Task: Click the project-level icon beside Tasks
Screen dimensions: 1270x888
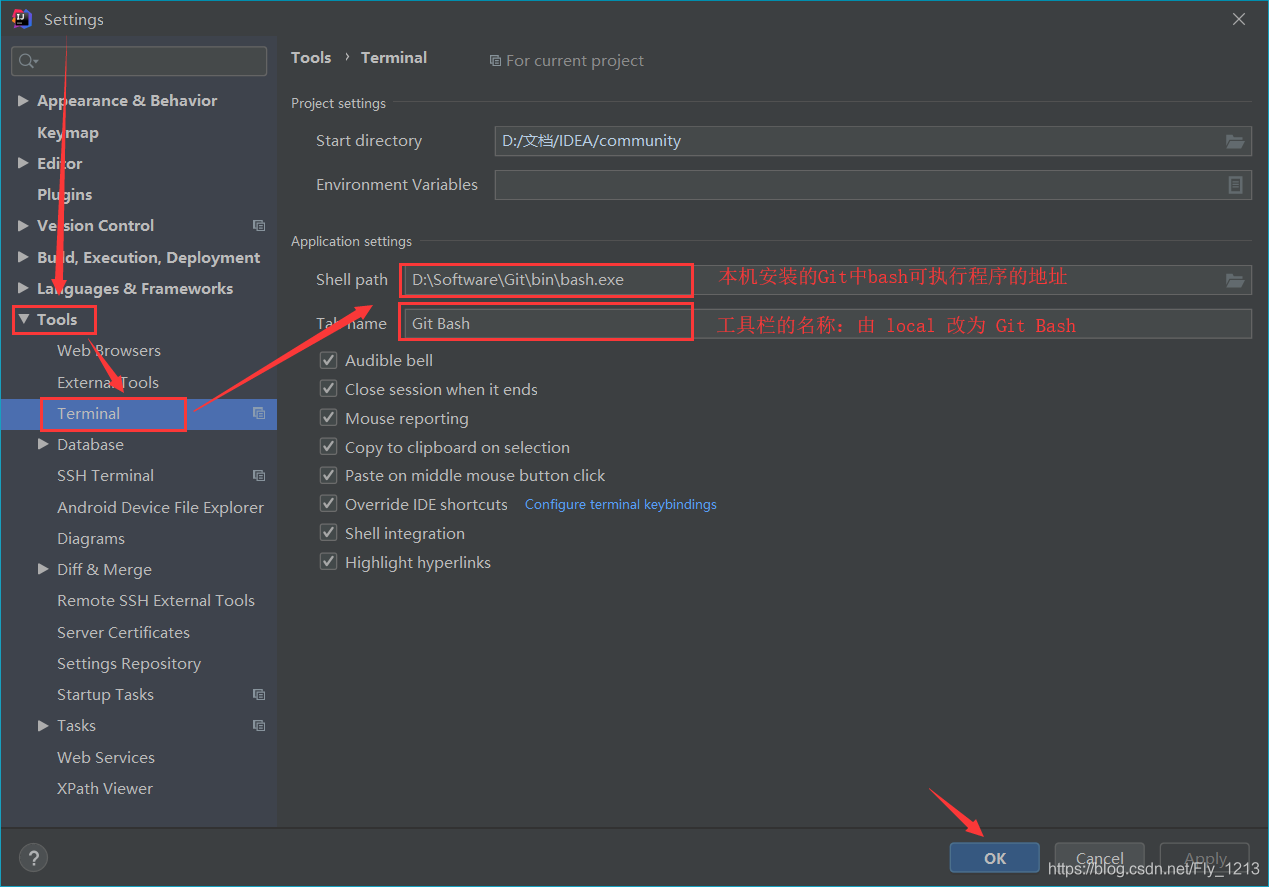Action: 259,726
